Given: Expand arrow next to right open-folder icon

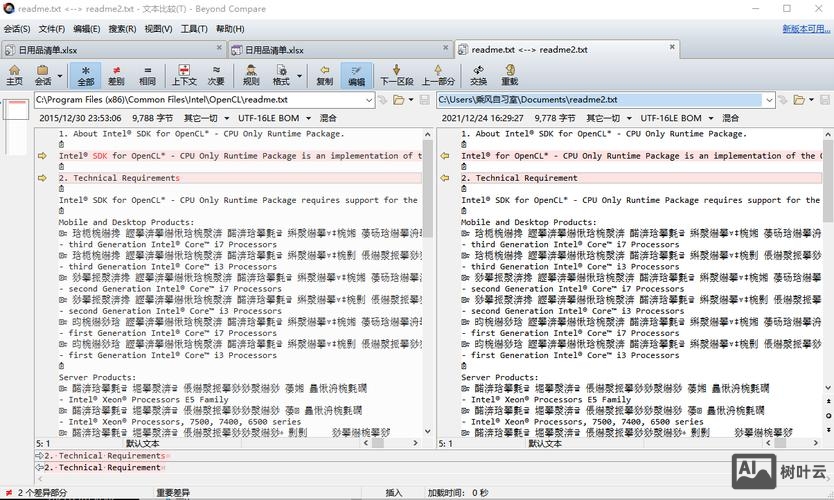Looking at the screenshot, I should (x=811, y=99).
